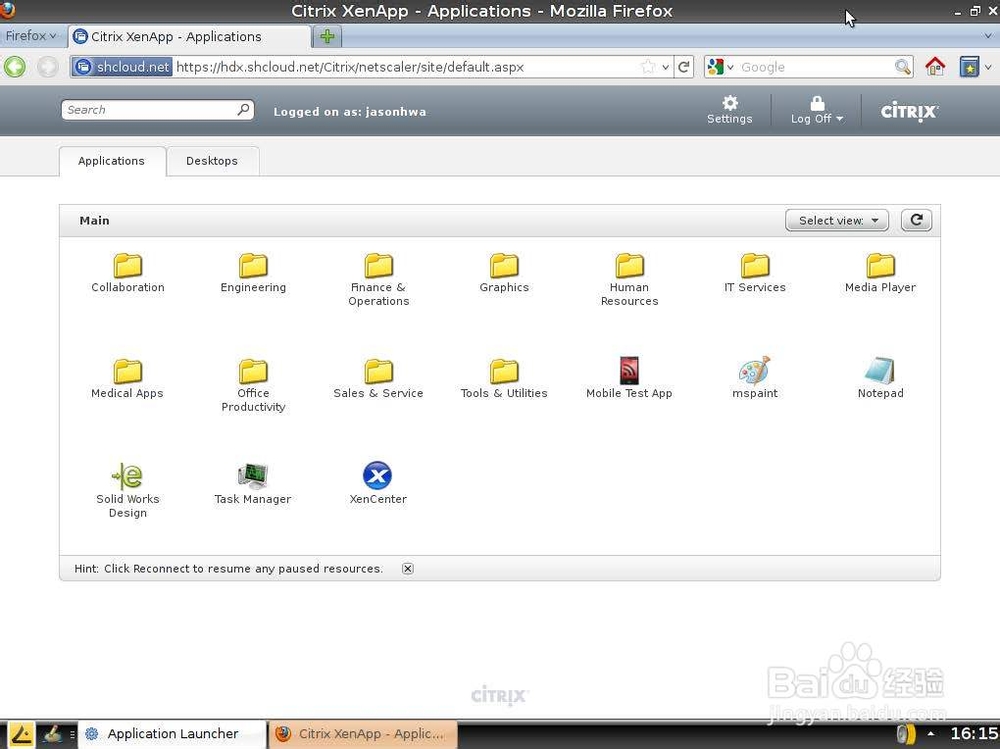Open the Tools & Utilities folder
Image resolution: width=1000 pixels, height=749 pixels.
[x=504, y=379]
